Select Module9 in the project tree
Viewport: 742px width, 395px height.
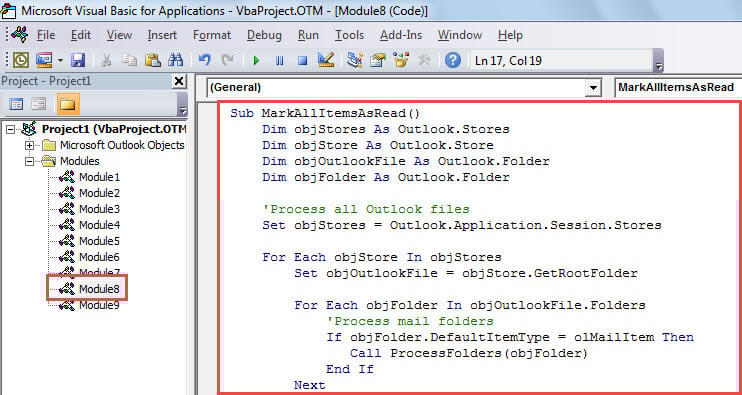(99, 305)
